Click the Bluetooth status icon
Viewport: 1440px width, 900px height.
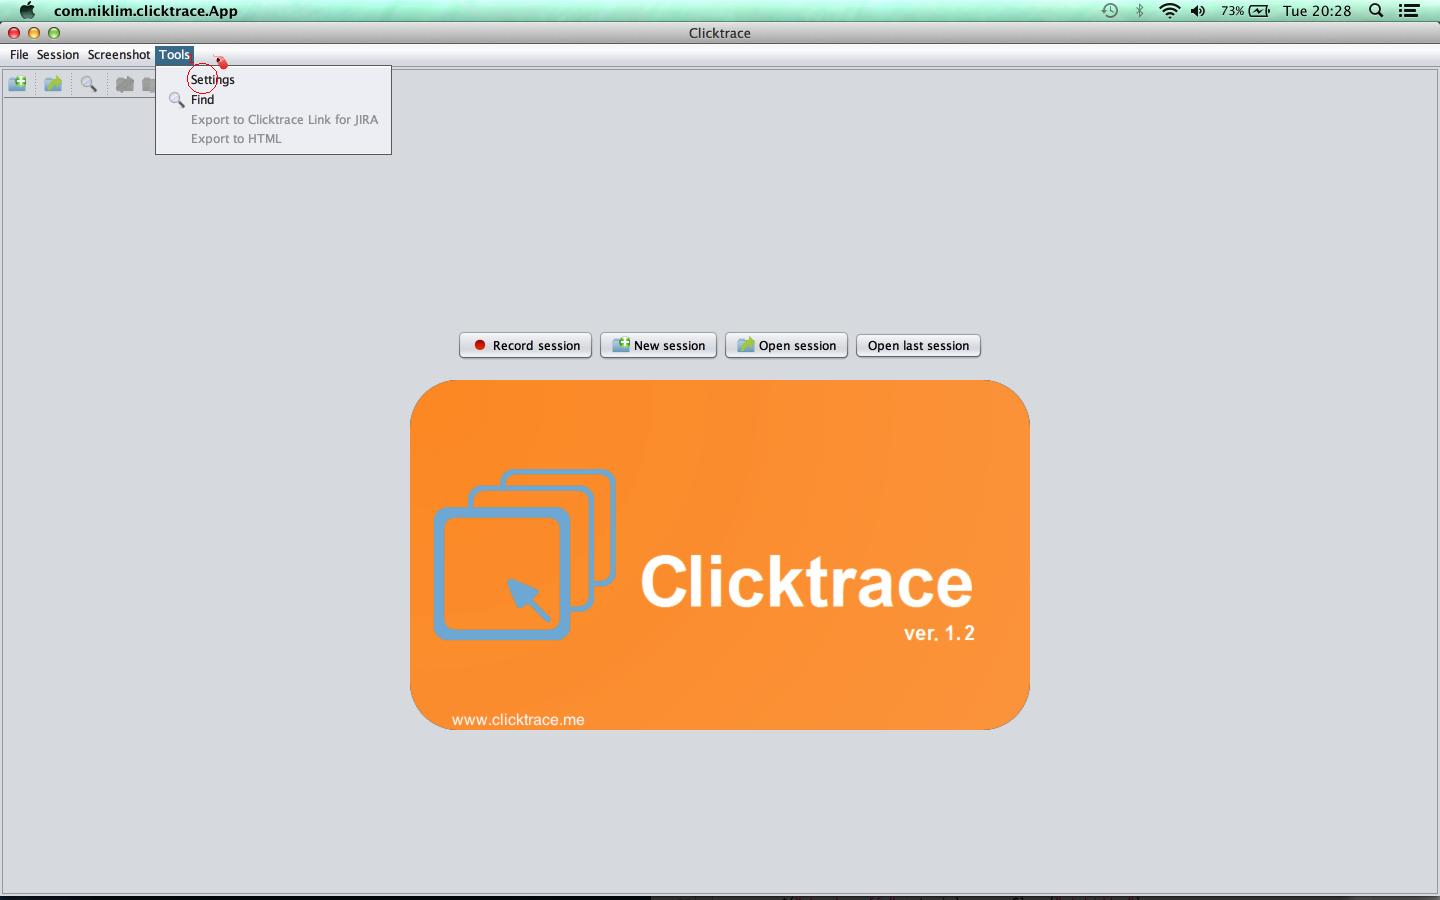pos(1139,11)
